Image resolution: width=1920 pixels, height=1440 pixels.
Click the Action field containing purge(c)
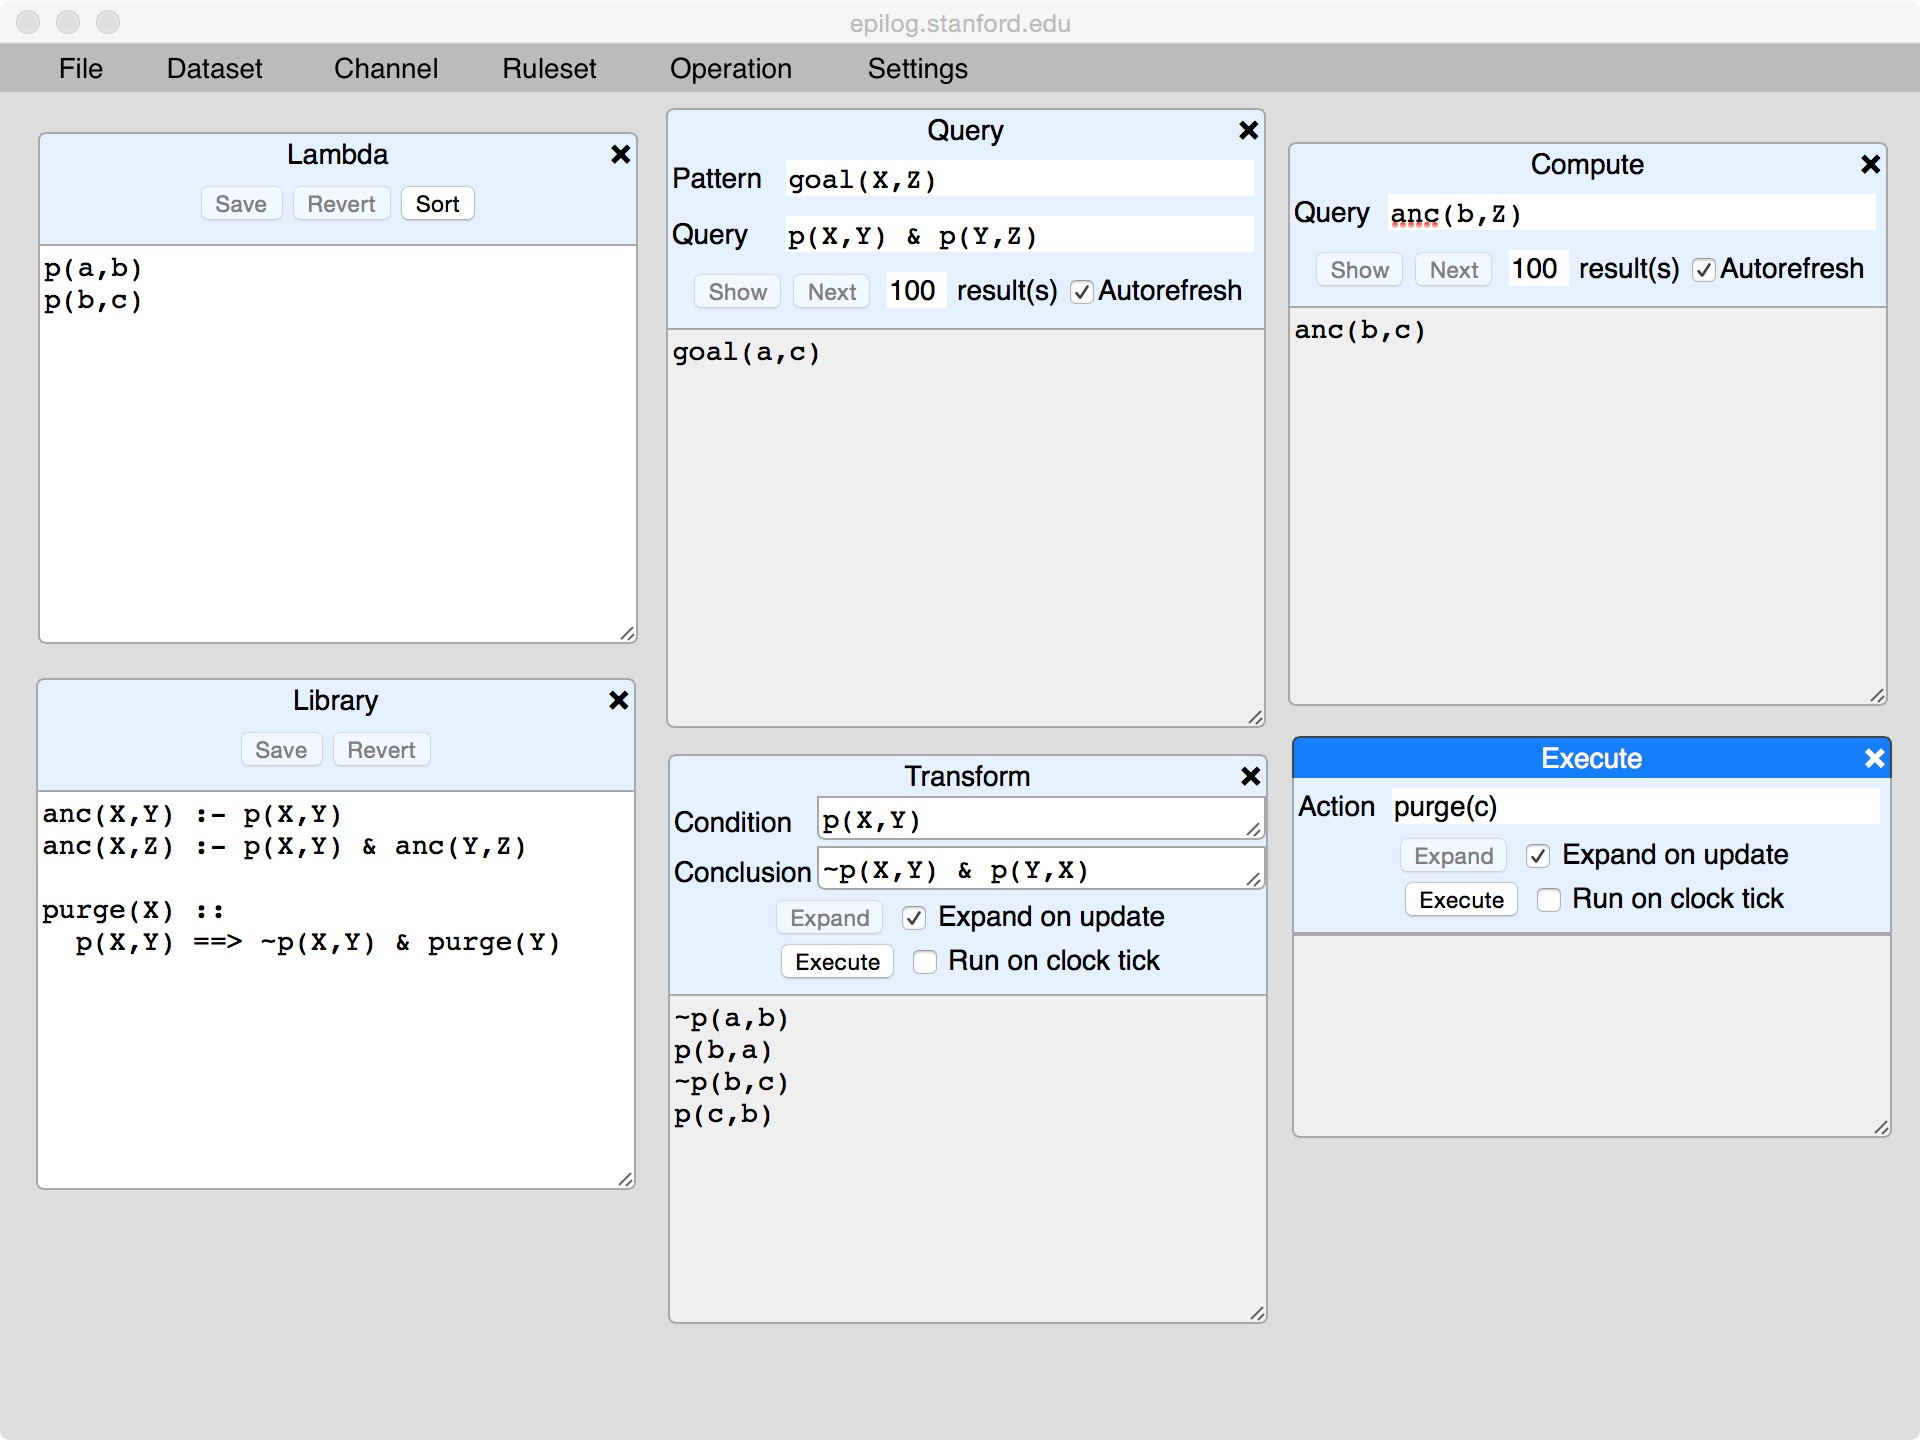pos(1634,807)
